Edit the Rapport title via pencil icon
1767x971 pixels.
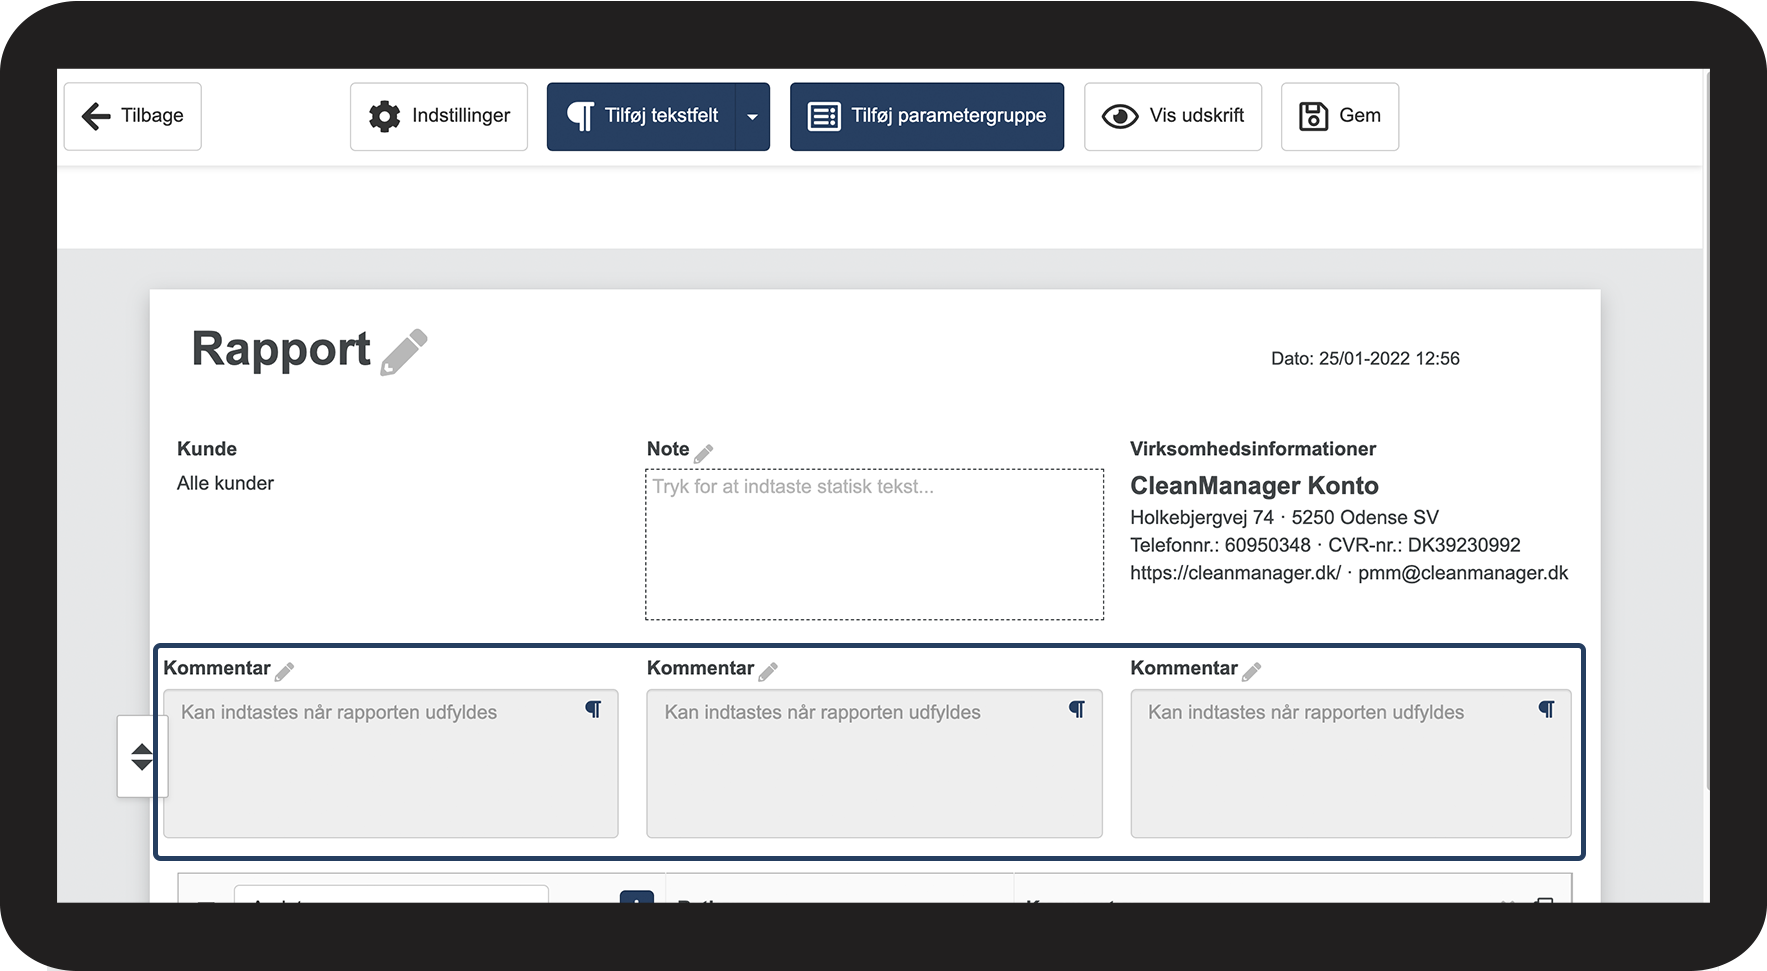[404, 352]
